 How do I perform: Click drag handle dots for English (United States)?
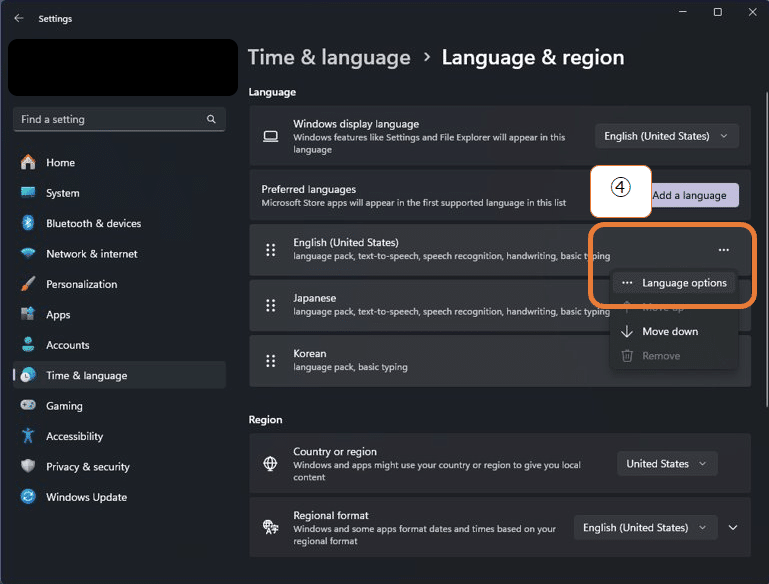pos(270,250)
